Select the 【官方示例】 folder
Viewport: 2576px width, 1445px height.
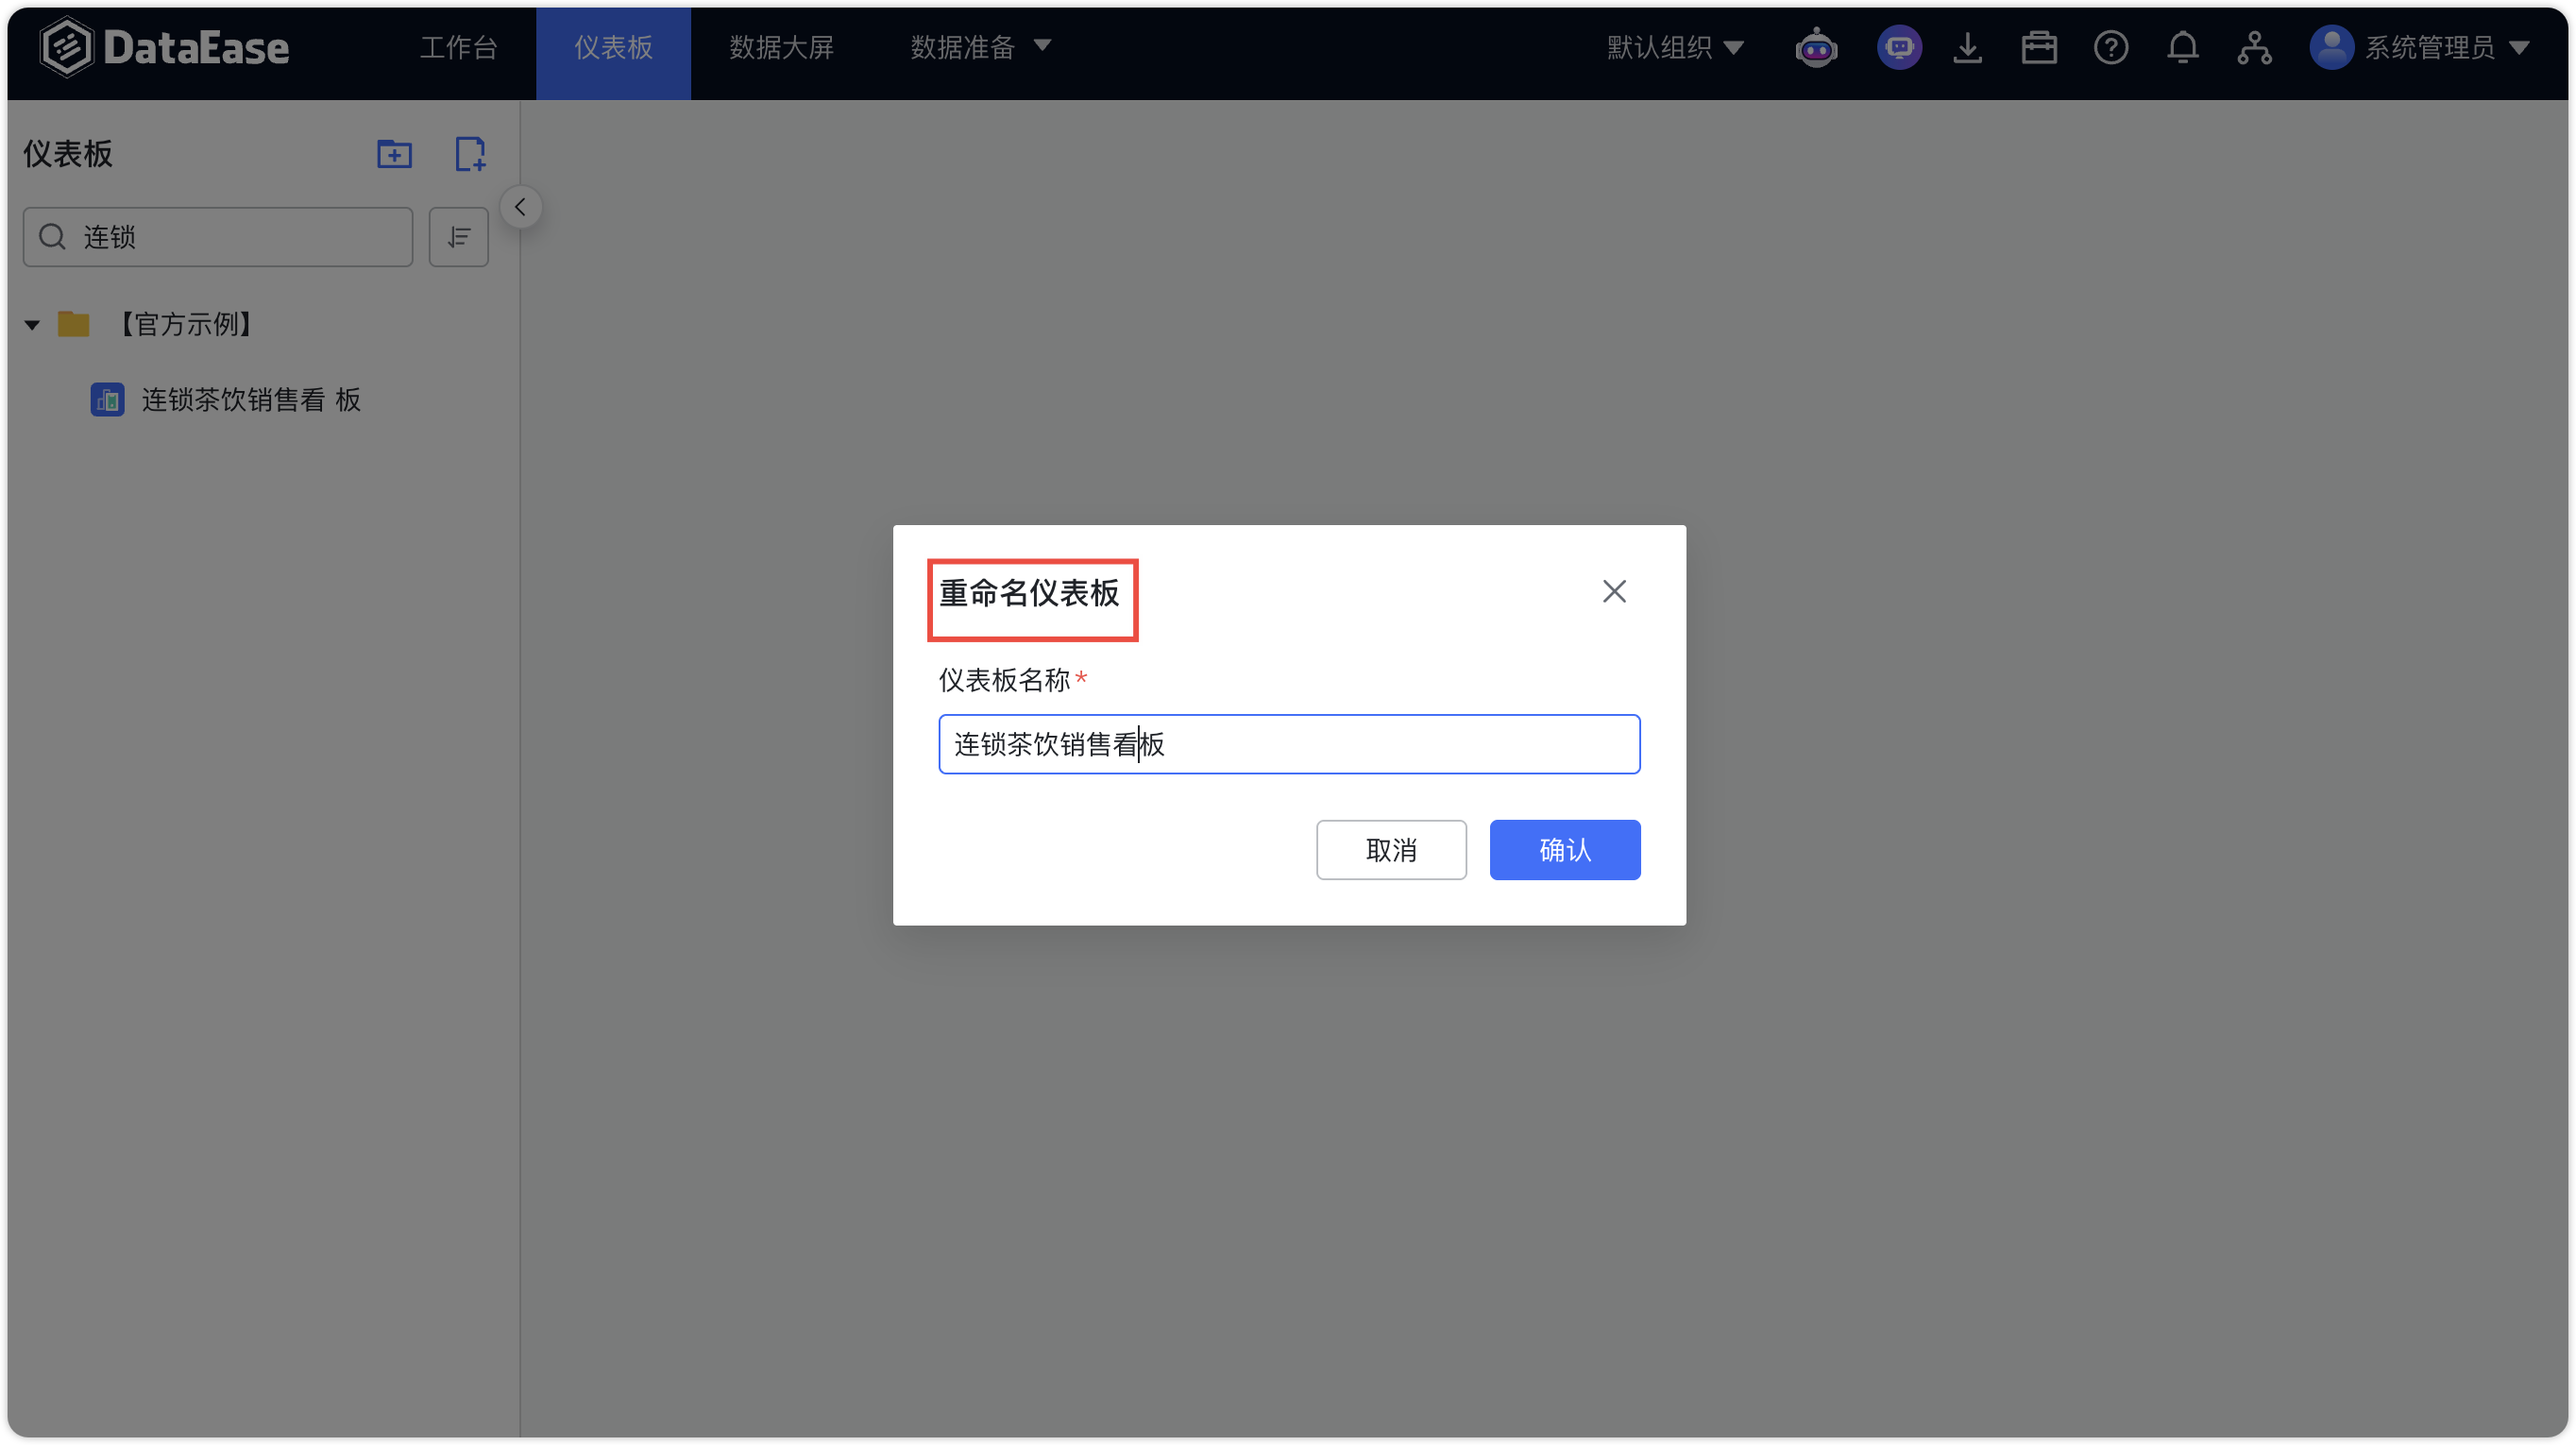pos(185,324)
